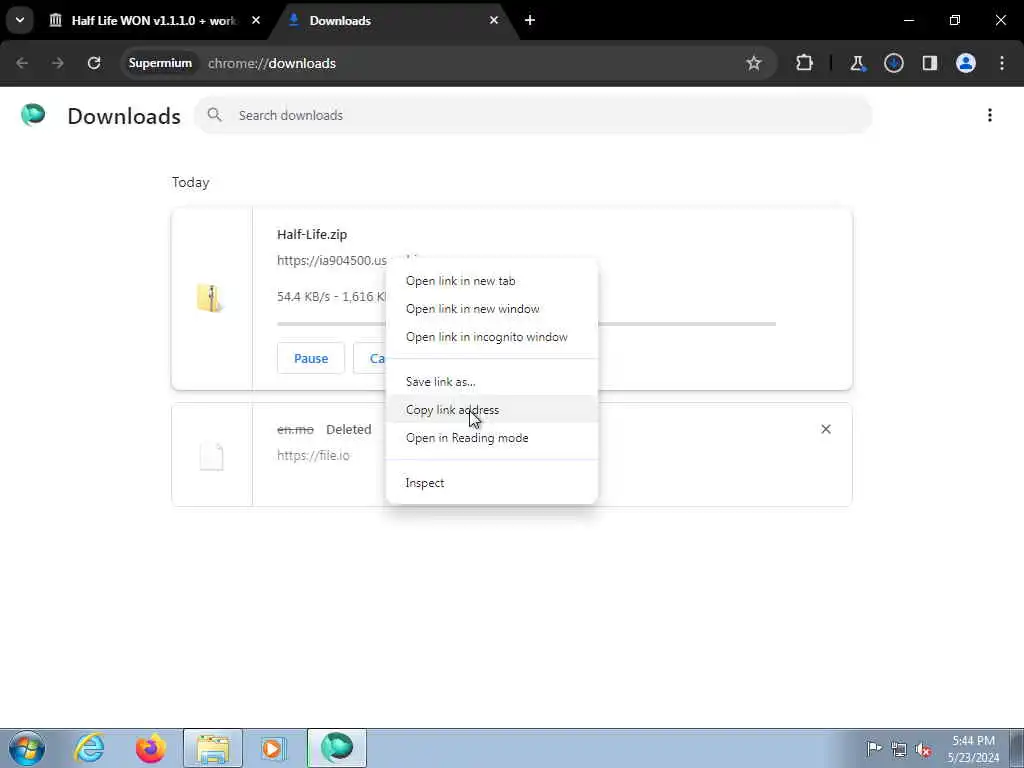Select Save link as...
Image resolution: width=1024 pixels, height=768 pixels.
click(x=492, y=381)
